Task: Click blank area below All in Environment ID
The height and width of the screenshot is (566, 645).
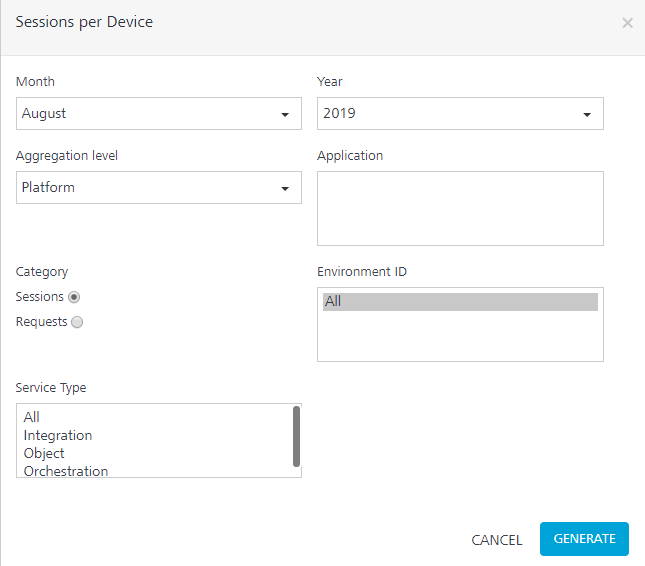Action: pos(460,337)
